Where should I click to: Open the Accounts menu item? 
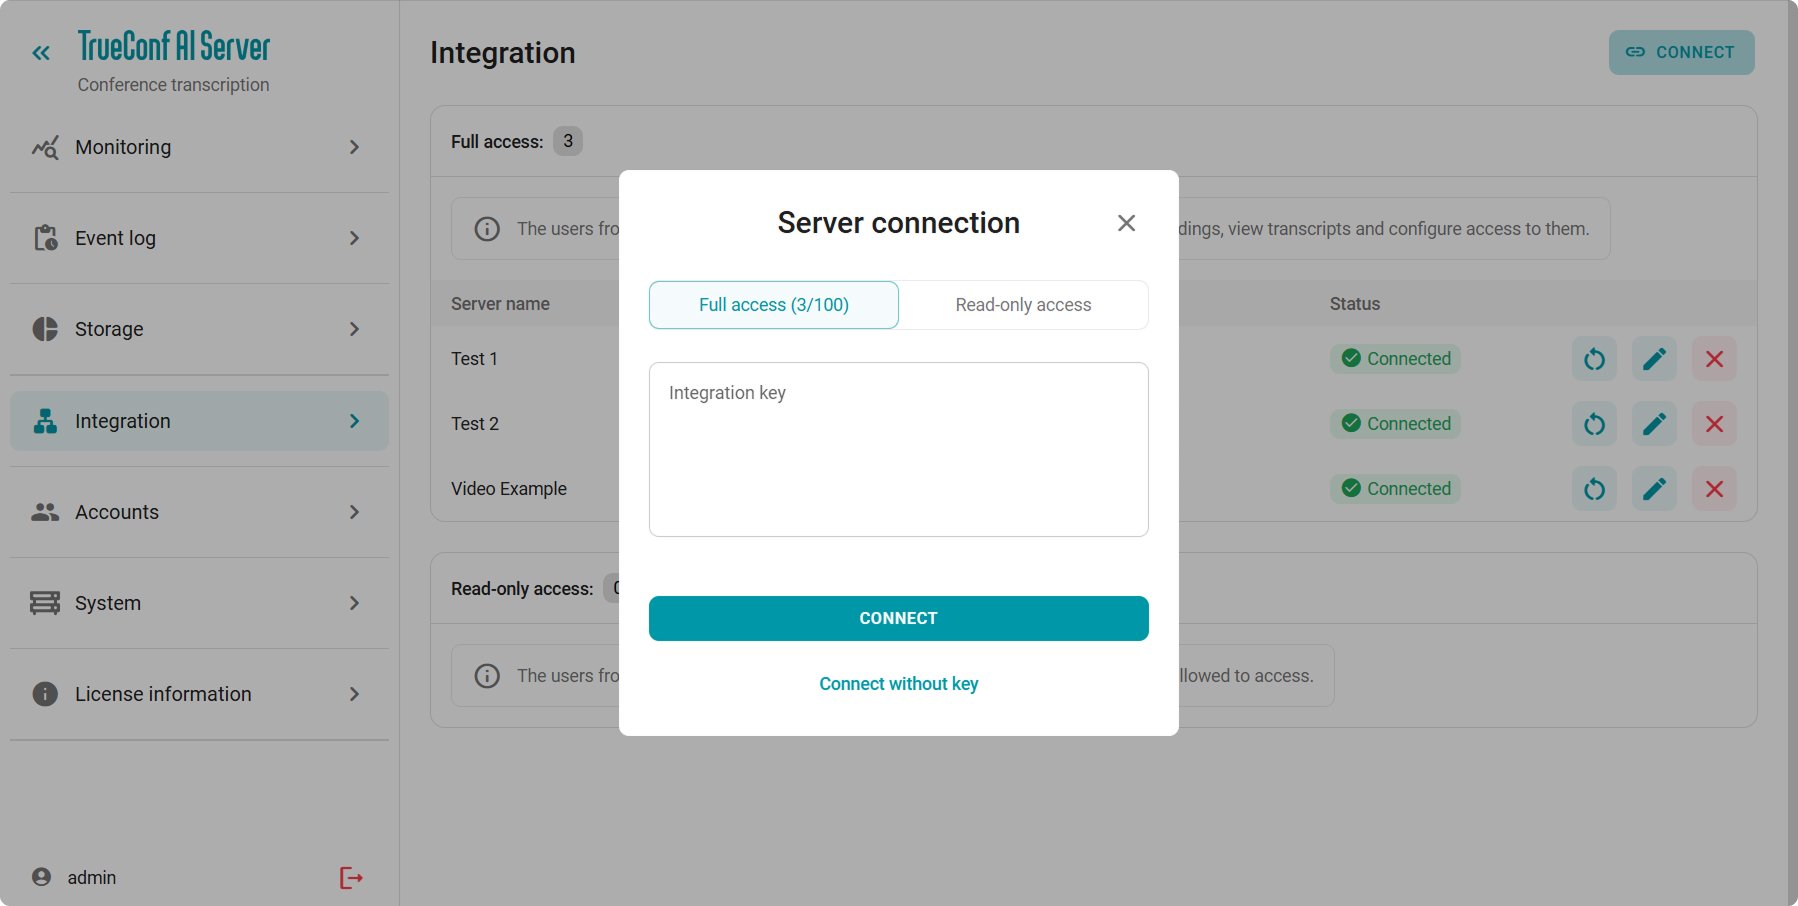117,512
